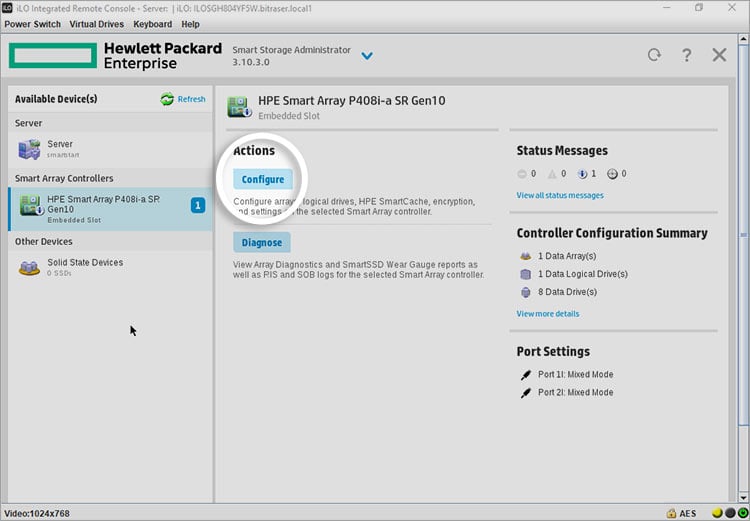
Task: Click the green Refresh icon
Action: coord(167,99)
